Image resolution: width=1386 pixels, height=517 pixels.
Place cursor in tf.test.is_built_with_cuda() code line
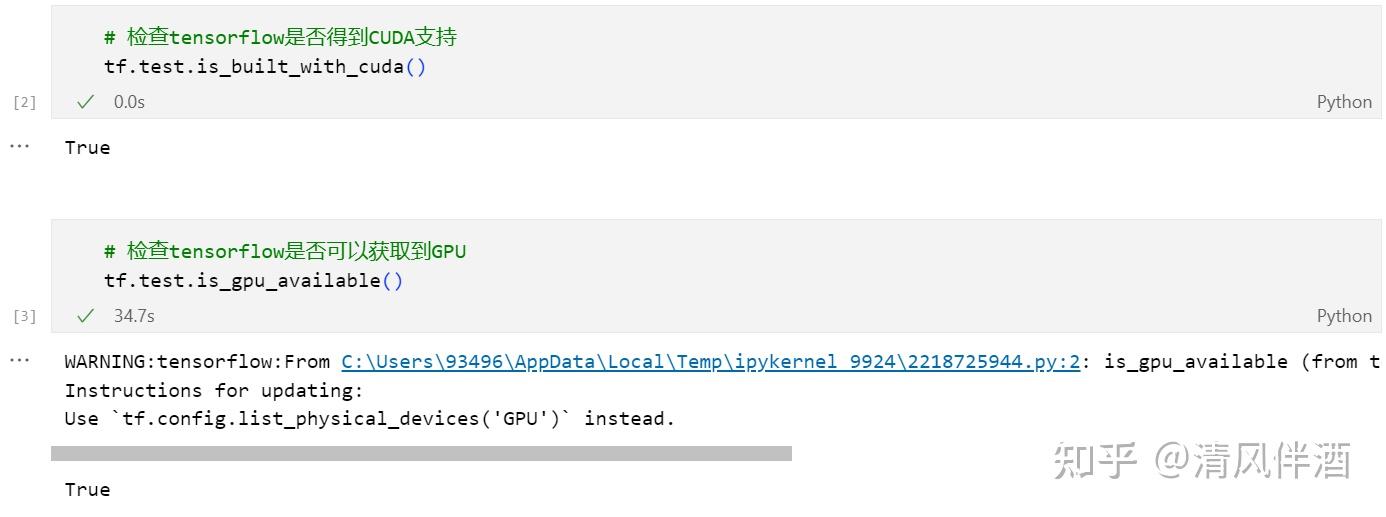pos(264,67)
